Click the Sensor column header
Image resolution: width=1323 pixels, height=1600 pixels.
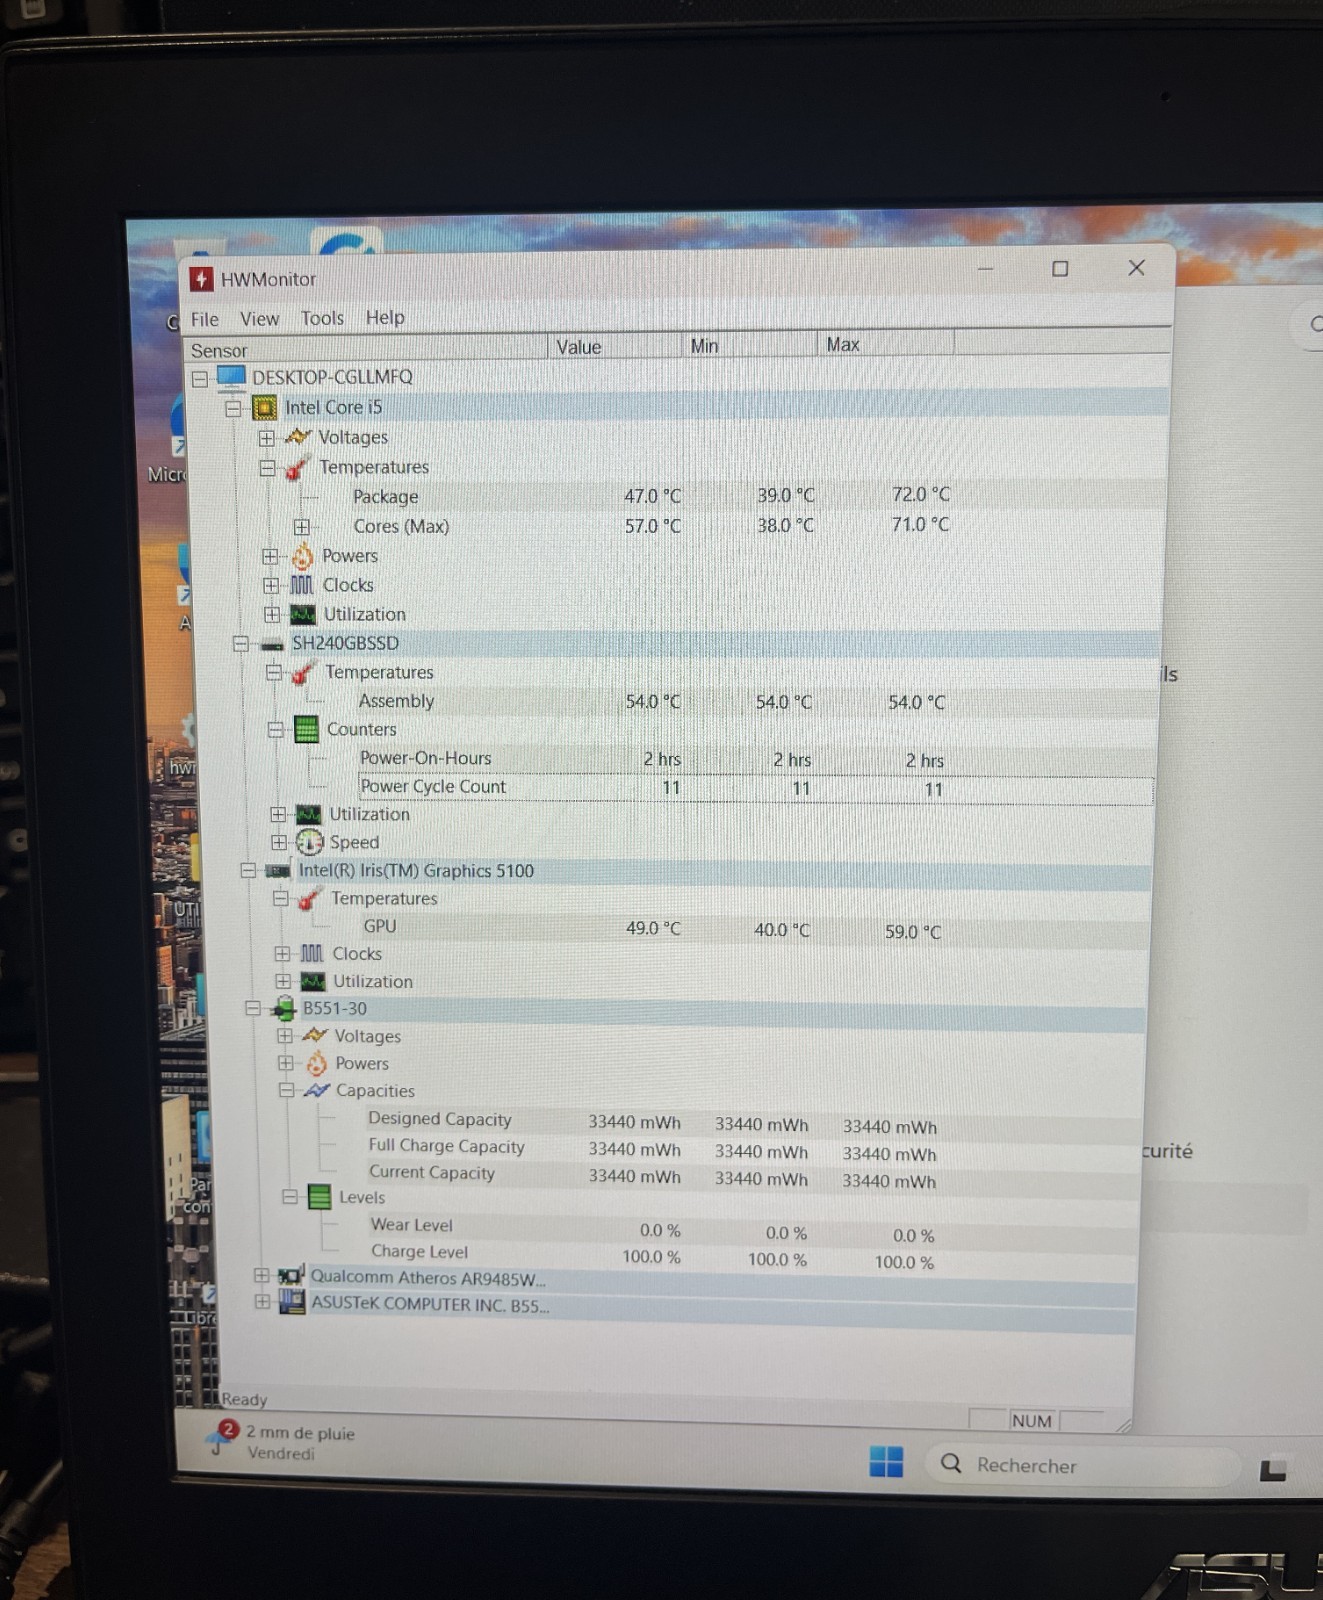coord(366,349)
